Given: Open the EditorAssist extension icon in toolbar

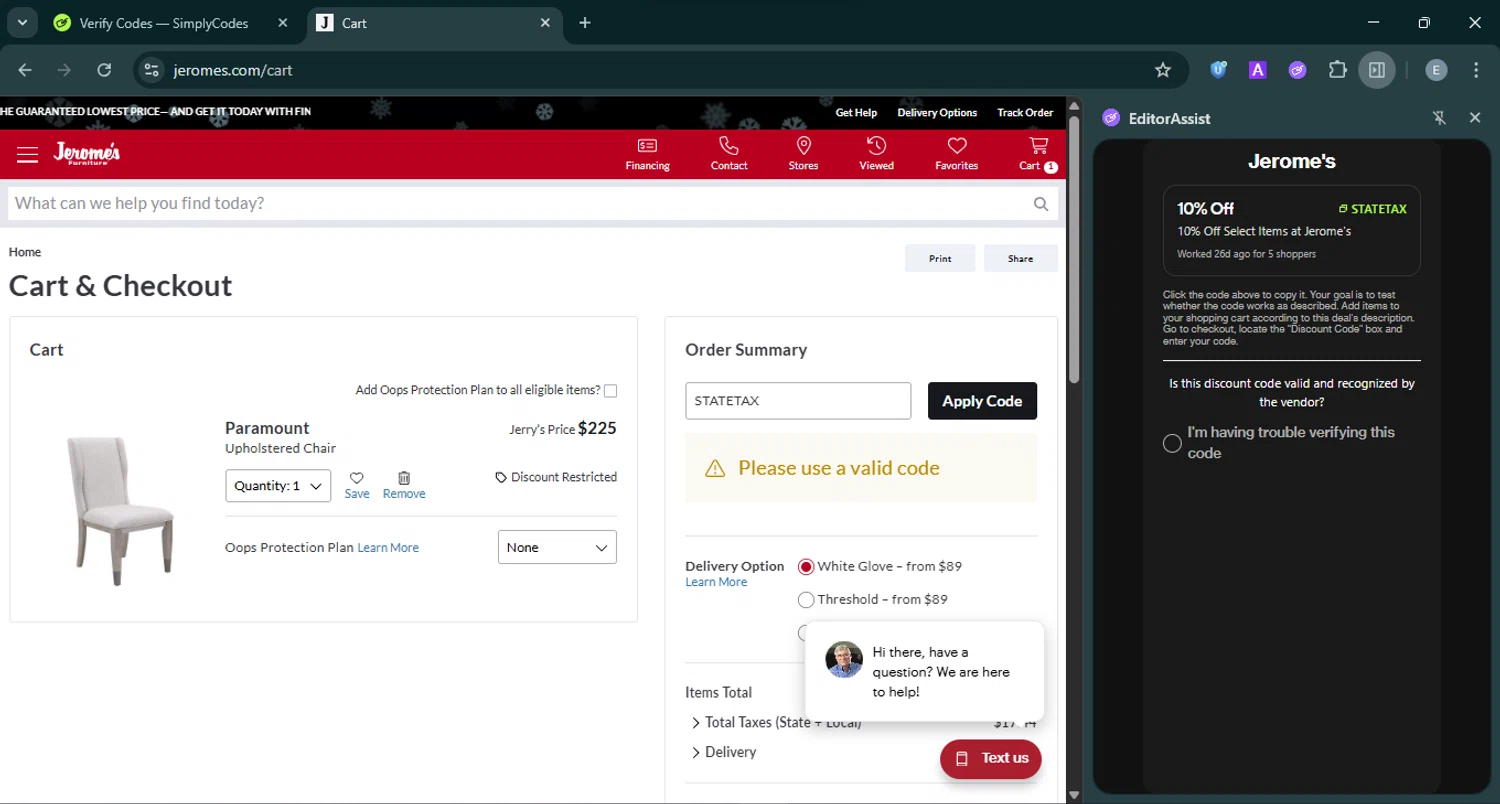Looking at the screenshot, I should tap(1297, 70).
